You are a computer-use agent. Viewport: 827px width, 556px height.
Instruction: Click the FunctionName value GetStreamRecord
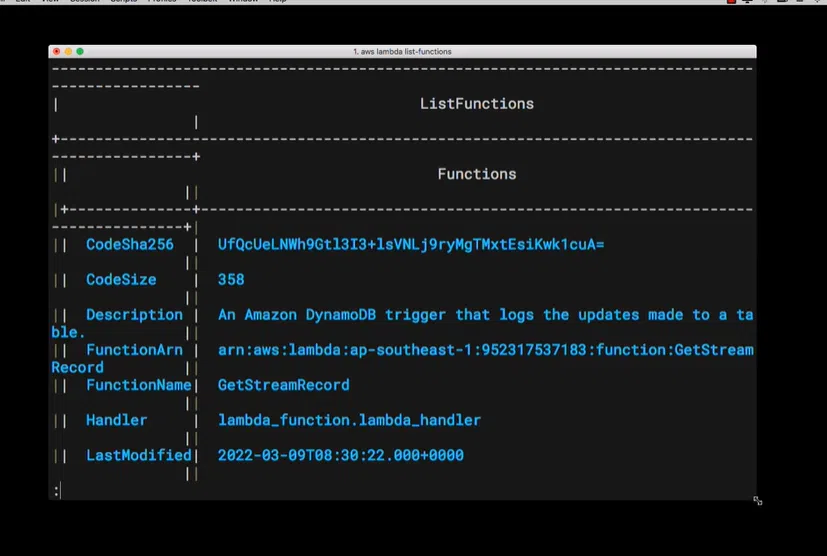click(x=284, y=385)
